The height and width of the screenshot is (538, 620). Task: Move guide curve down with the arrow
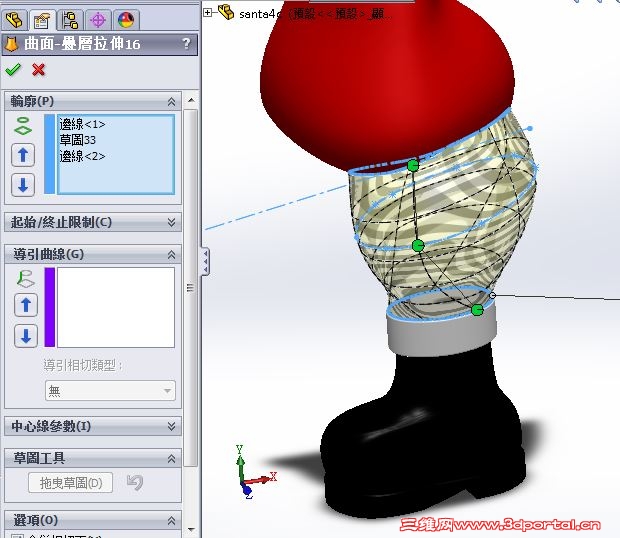[x=26, y=336]
